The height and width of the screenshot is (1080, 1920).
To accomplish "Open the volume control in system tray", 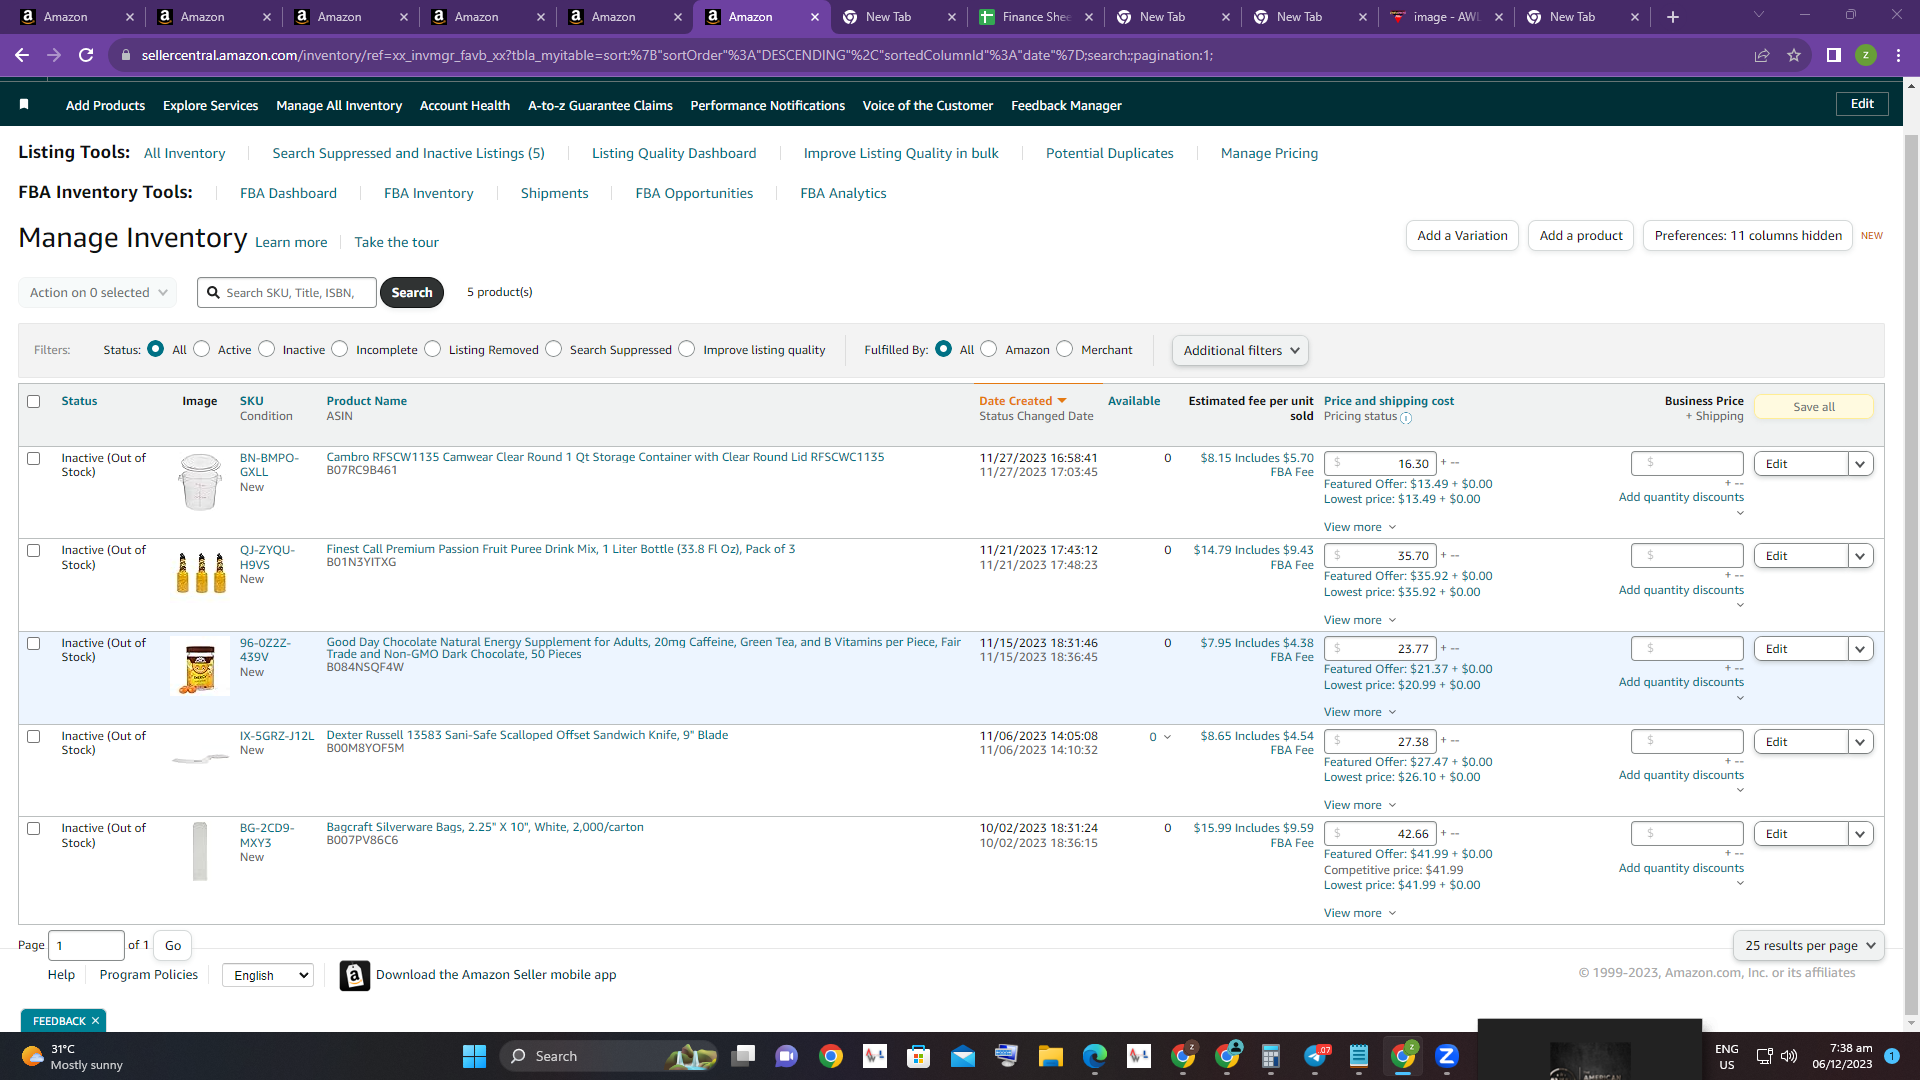I will point(1789,1056).
